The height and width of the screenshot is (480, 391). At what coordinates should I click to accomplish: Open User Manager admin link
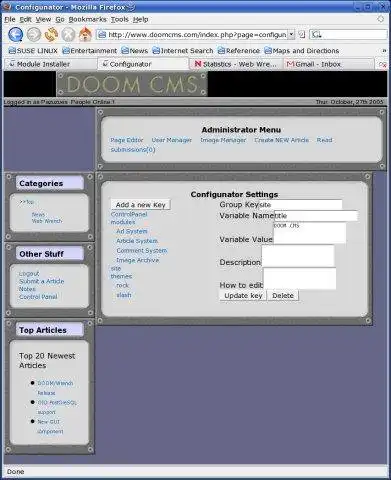172,140
